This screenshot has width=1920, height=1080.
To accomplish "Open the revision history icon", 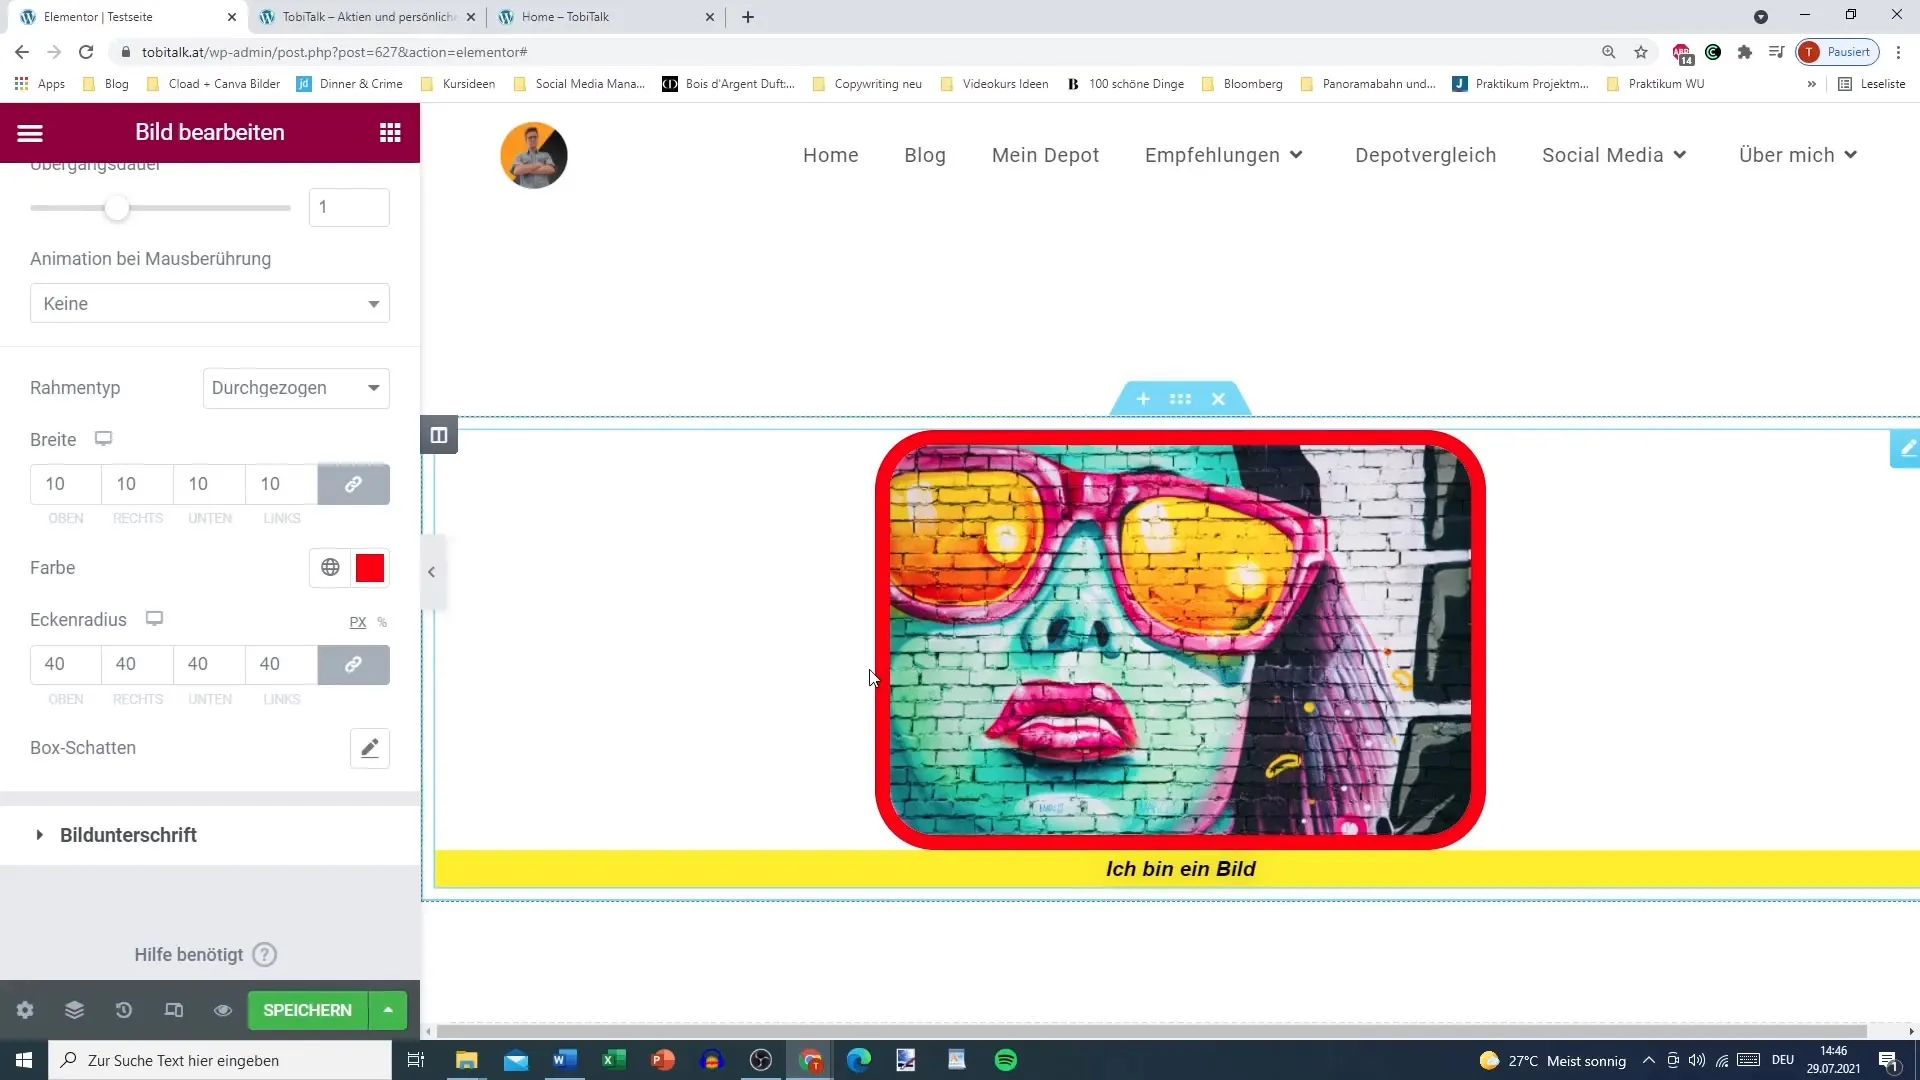I will [x=124, y=1010].
